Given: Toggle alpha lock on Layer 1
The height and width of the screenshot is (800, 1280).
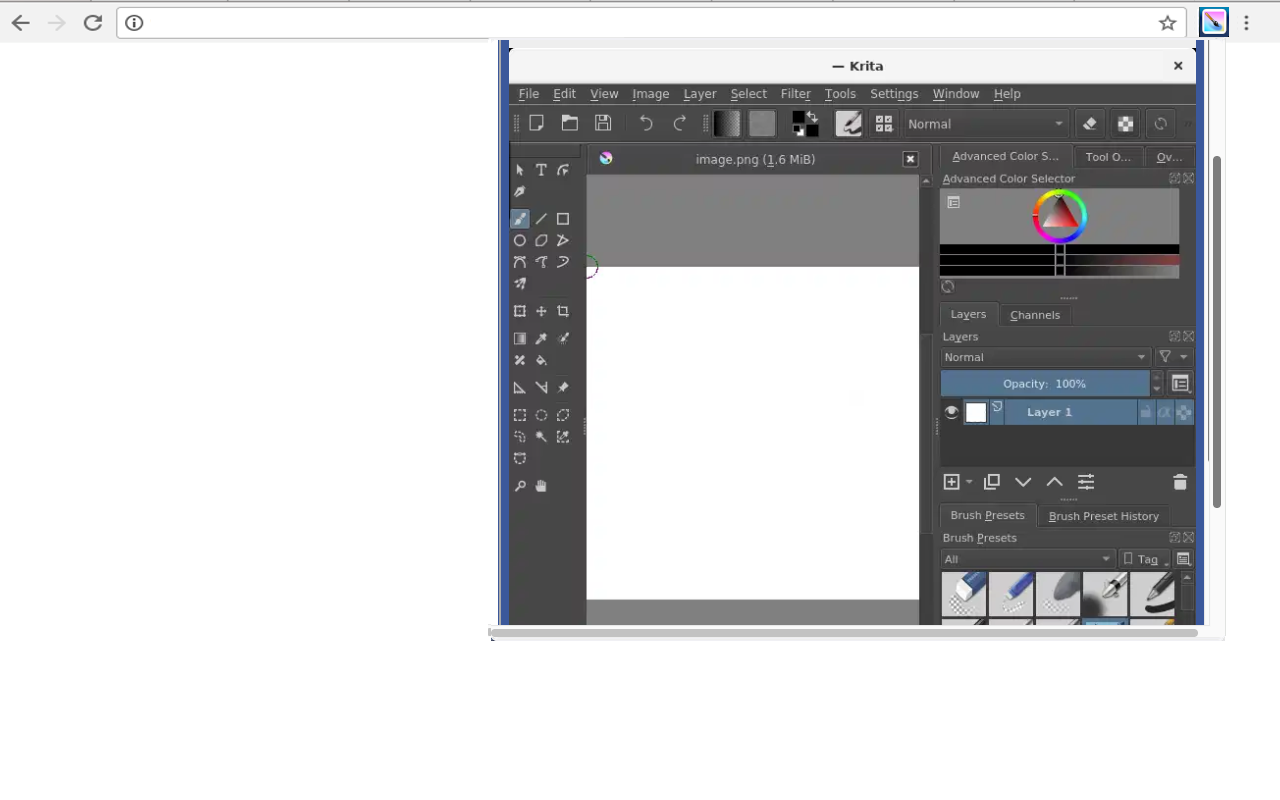Looking at the screenshot, I should 1164,412.
